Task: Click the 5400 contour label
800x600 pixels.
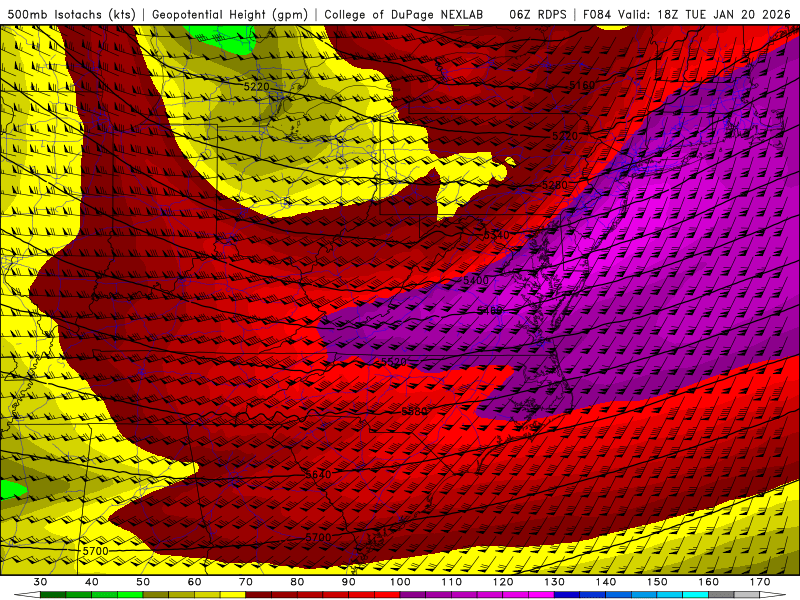Action: coord(476,280)
